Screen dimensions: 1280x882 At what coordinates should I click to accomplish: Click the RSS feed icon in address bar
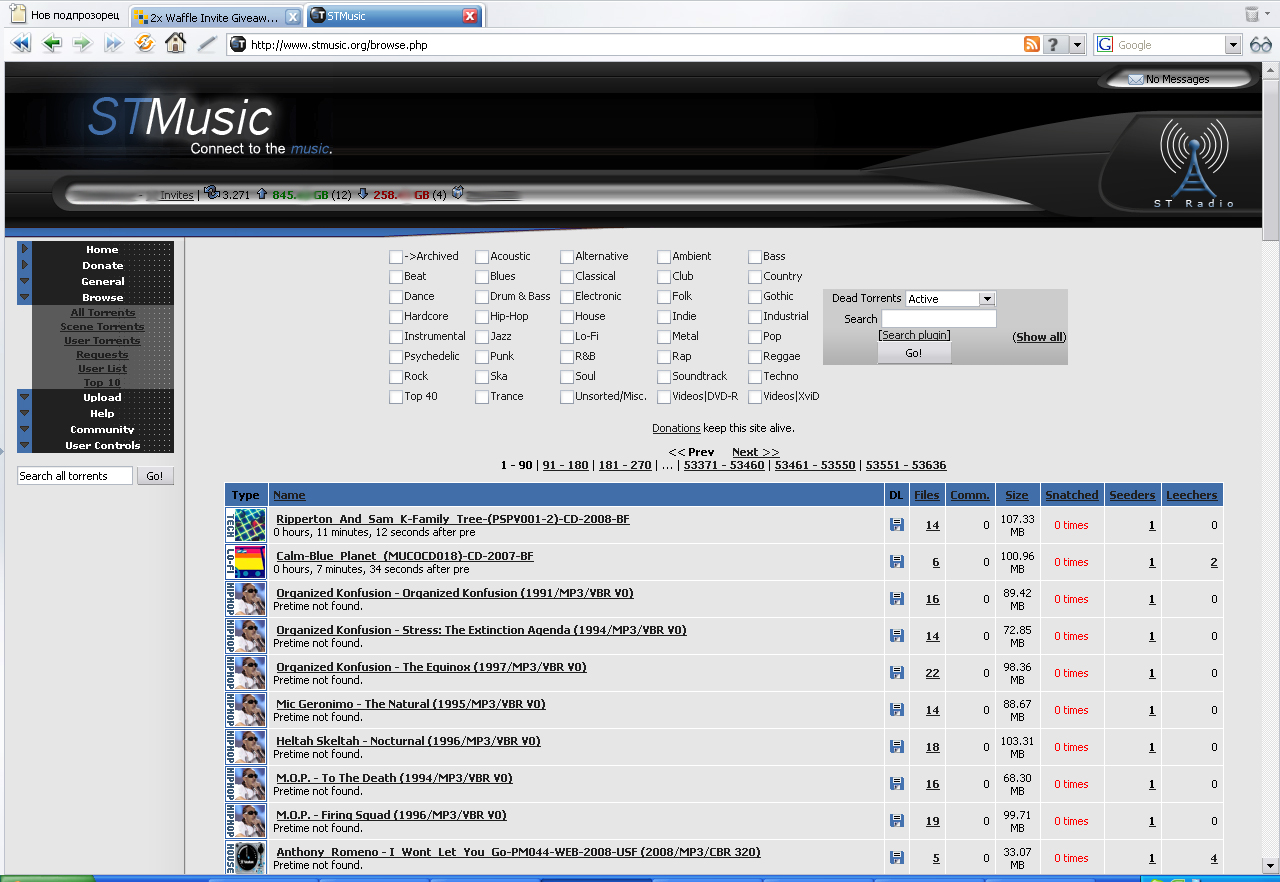(x=1032, y=45)
